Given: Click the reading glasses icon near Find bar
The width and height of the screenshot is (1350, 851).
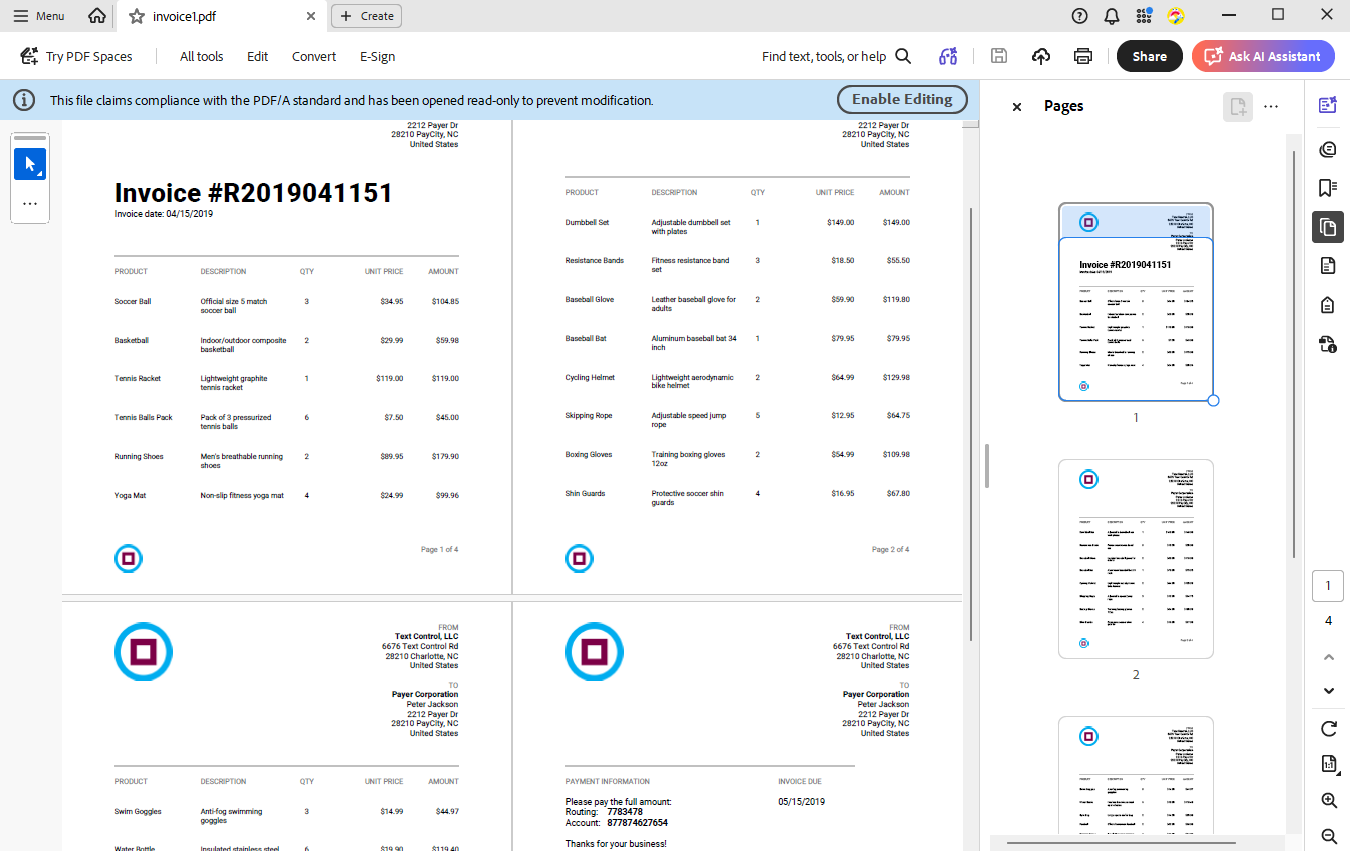Looking at the screenshot, I should (x=947, y=56).
